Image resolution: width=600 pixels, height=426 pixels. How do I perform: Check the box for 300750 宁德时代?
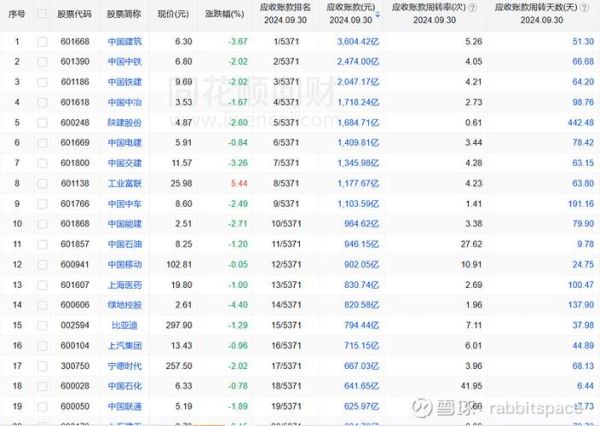tap(42, 366)
